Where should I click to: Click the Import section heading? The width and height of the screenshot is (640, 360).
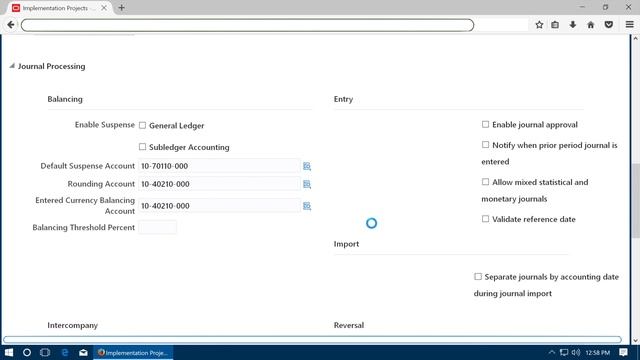click(x=346, y=244)
